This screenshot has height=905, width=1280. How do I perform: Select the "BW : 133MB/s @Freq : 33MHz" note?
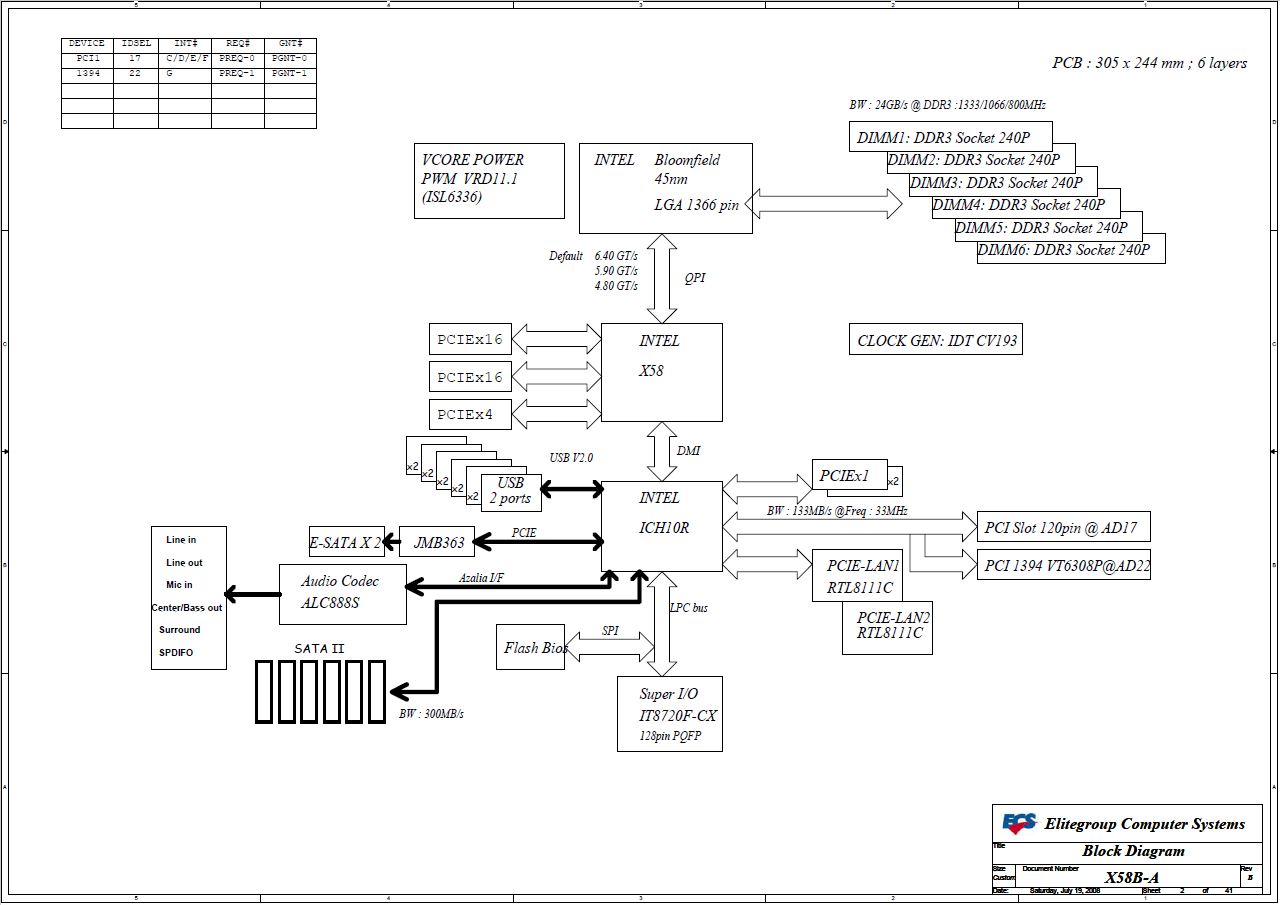(837, 511)
